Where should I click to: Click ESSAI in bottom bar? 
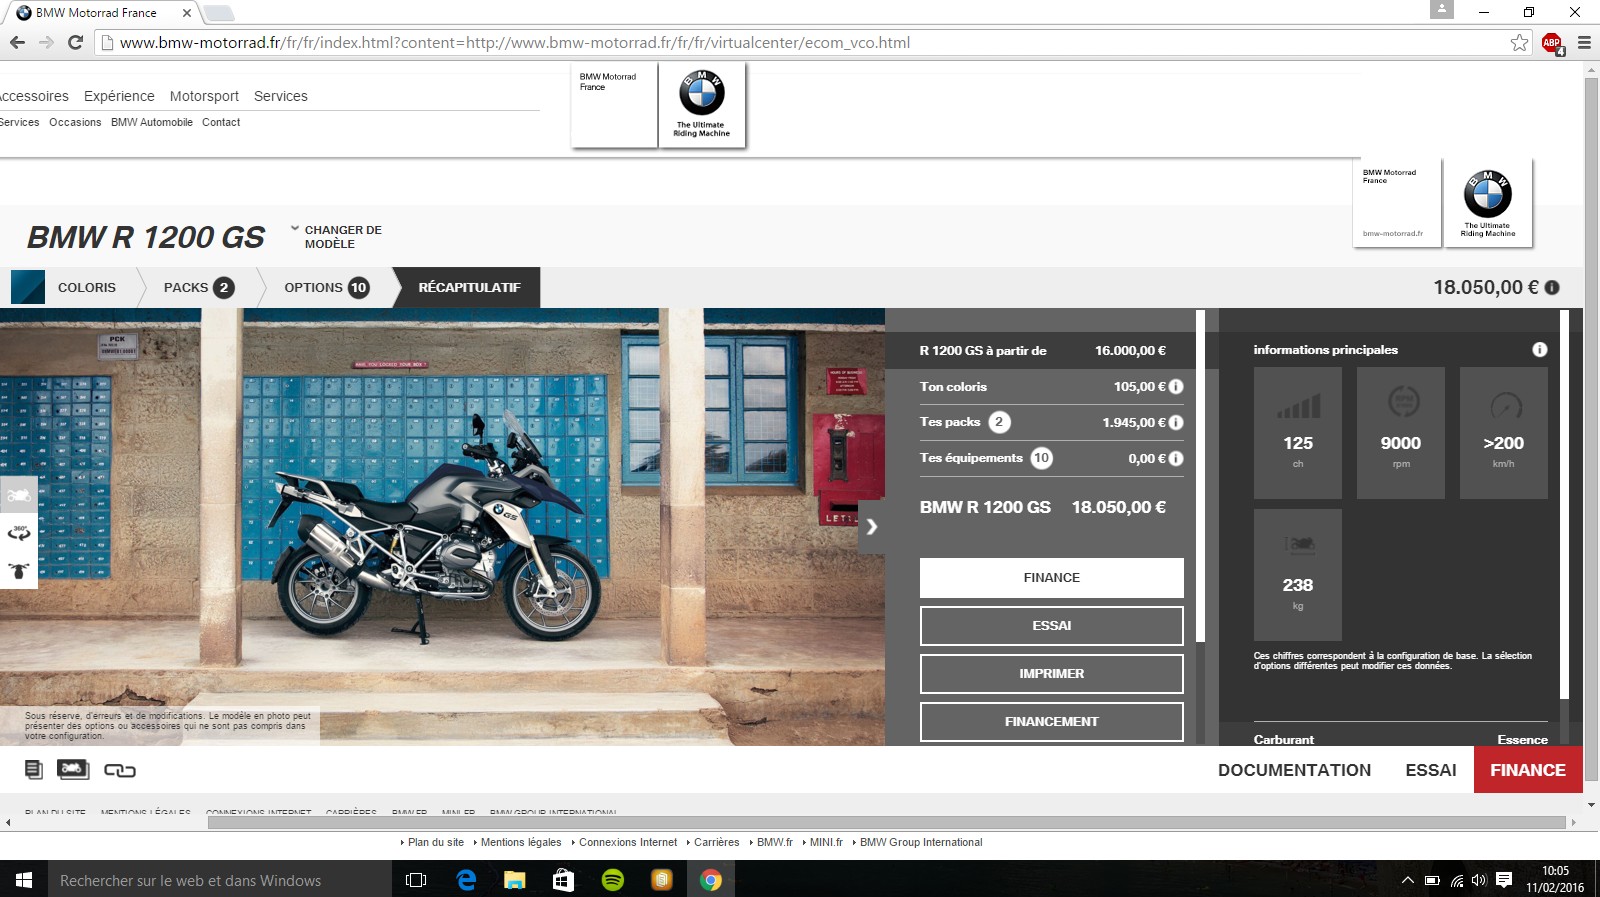pos(1431,770)
